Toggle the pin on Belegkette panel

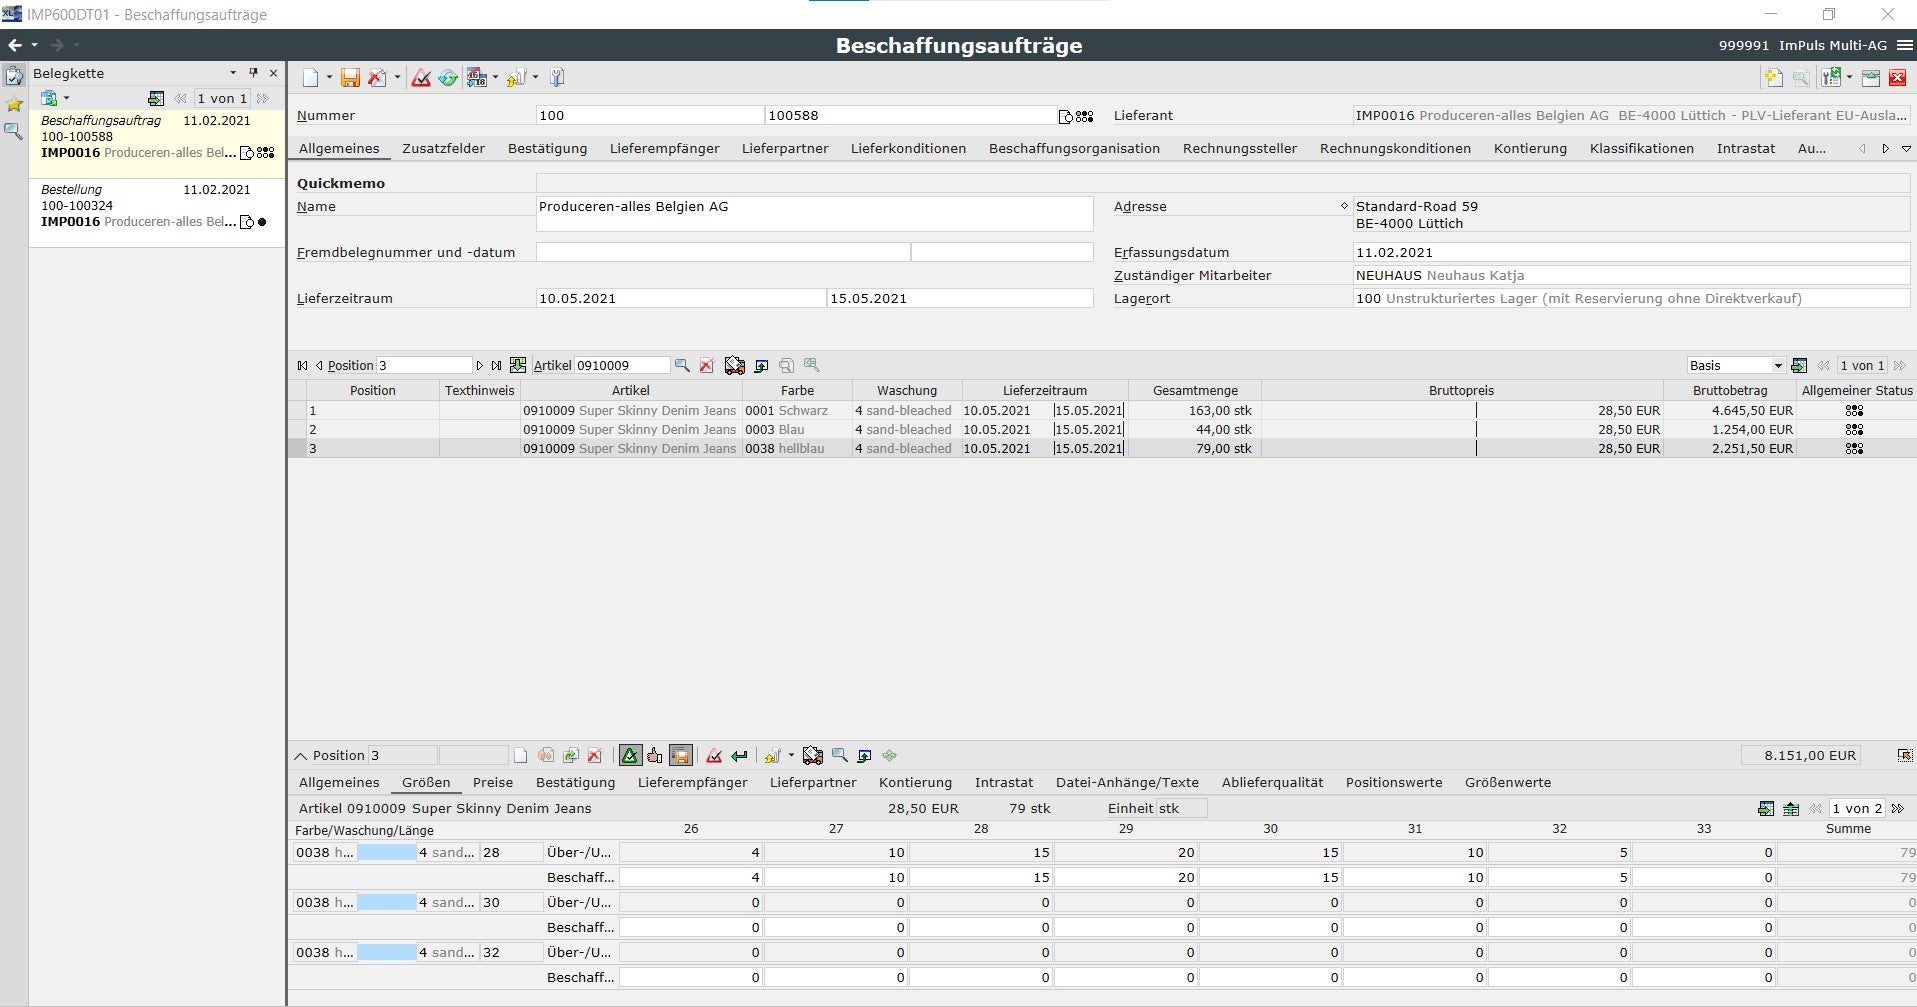coord(253,73)
